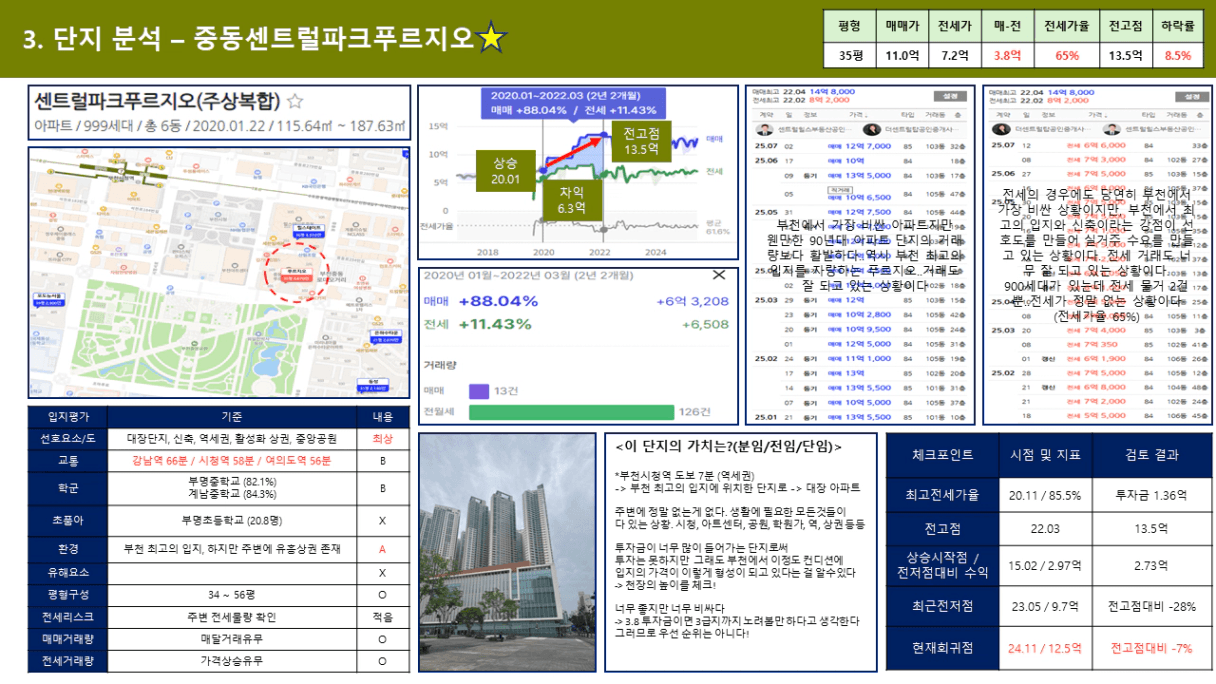Click the 7.2억 전세가 cell in the summary table
Image resolution: width=1216 pixels, height=684 pixels.
coord(955,56)
